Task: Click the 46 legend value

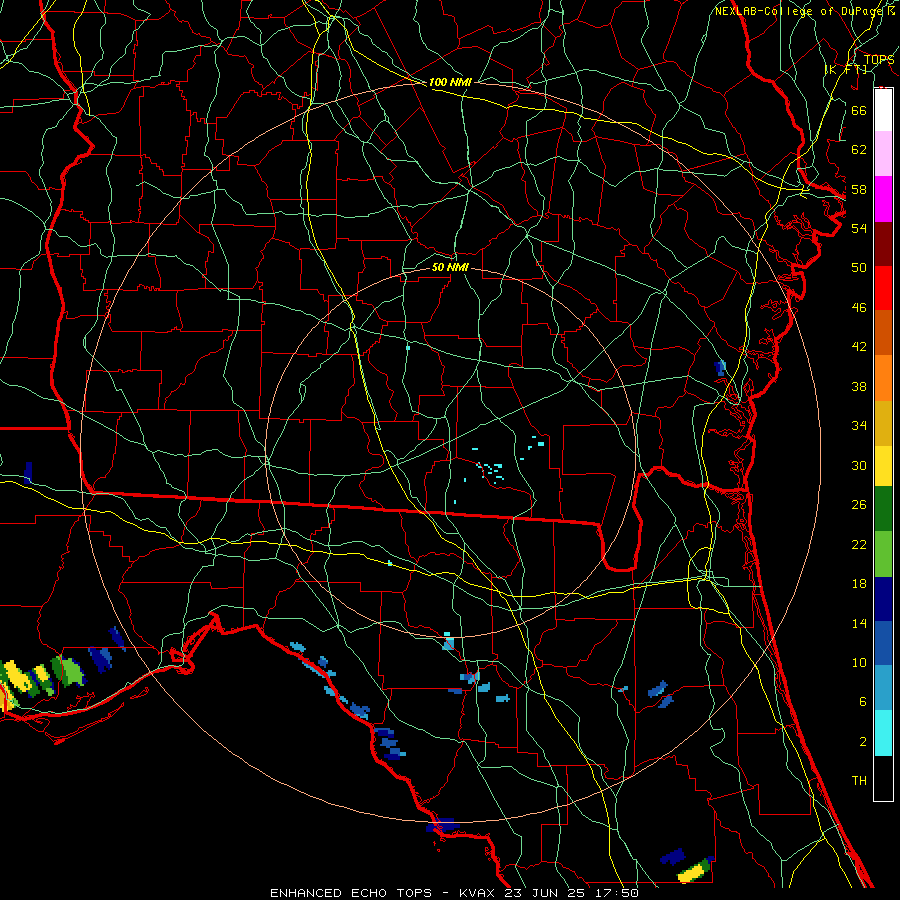Action: pyautogui.click(x=859, y=308)
